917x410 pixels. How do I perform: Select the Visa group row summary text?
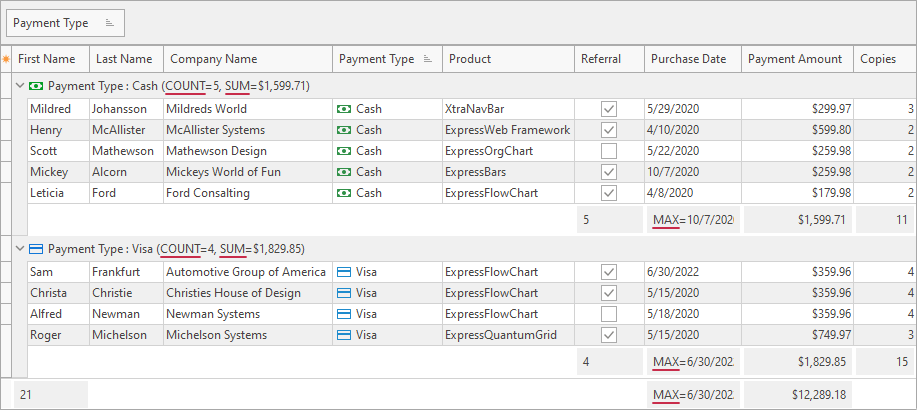pos(177,249)
